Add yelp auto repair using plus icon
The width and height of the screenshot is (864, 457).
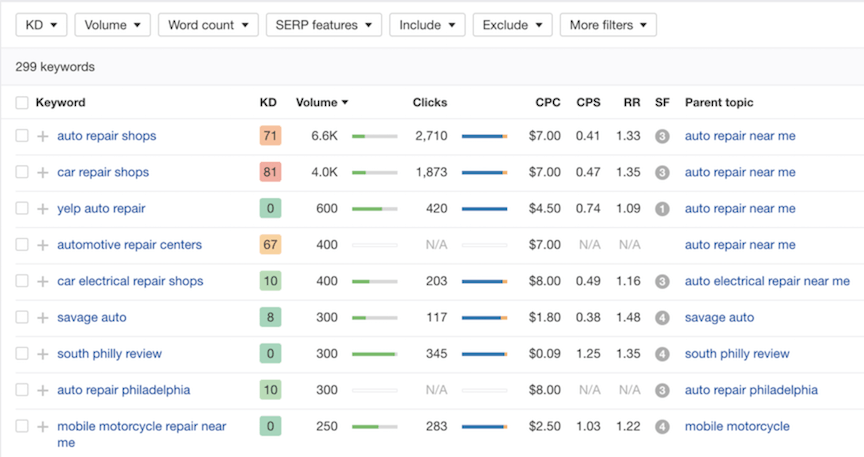click(x=42, y=209)
